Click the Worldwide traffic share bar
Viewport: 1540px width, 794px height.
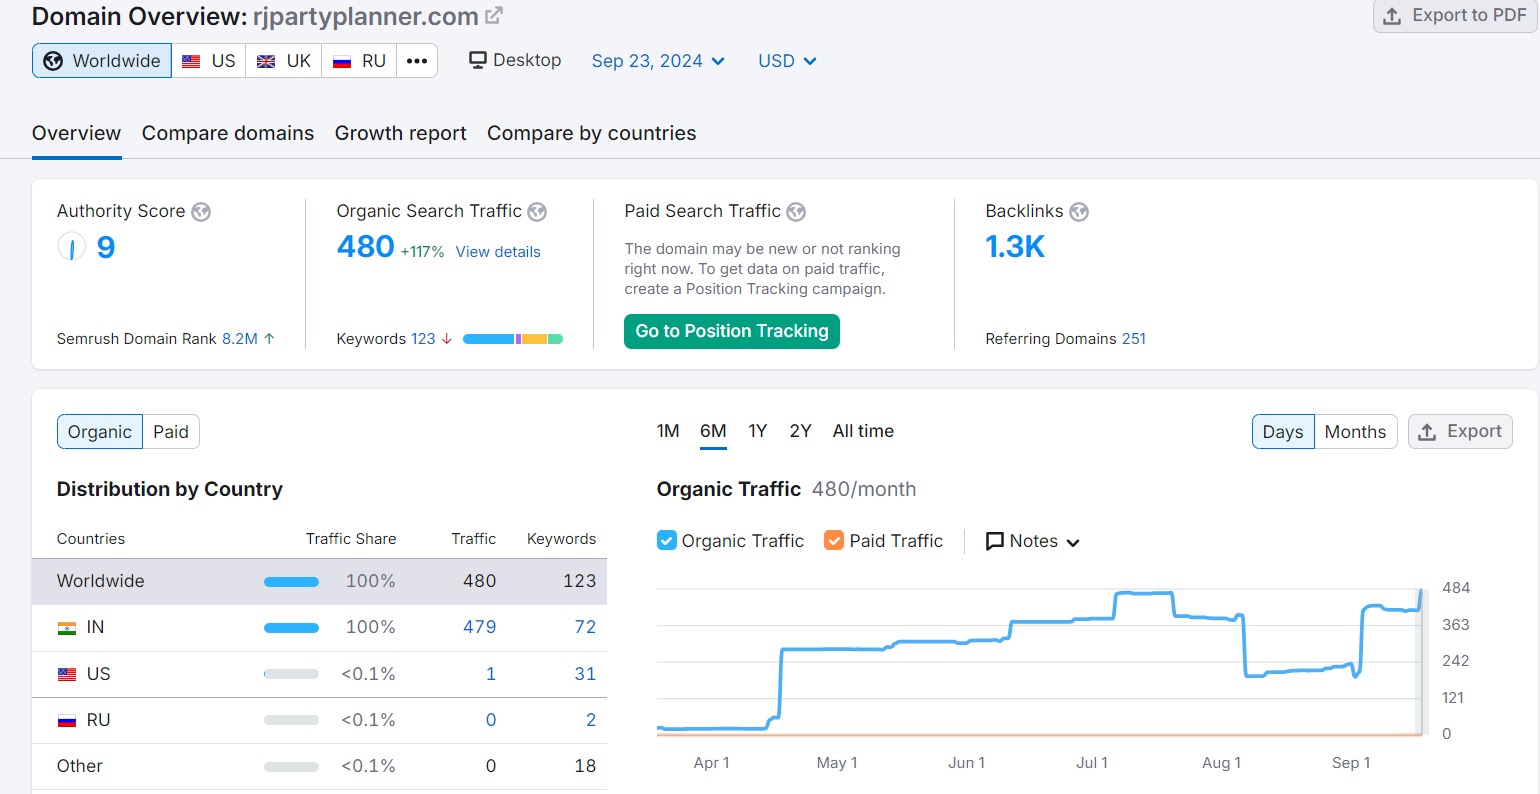(291, 582)
